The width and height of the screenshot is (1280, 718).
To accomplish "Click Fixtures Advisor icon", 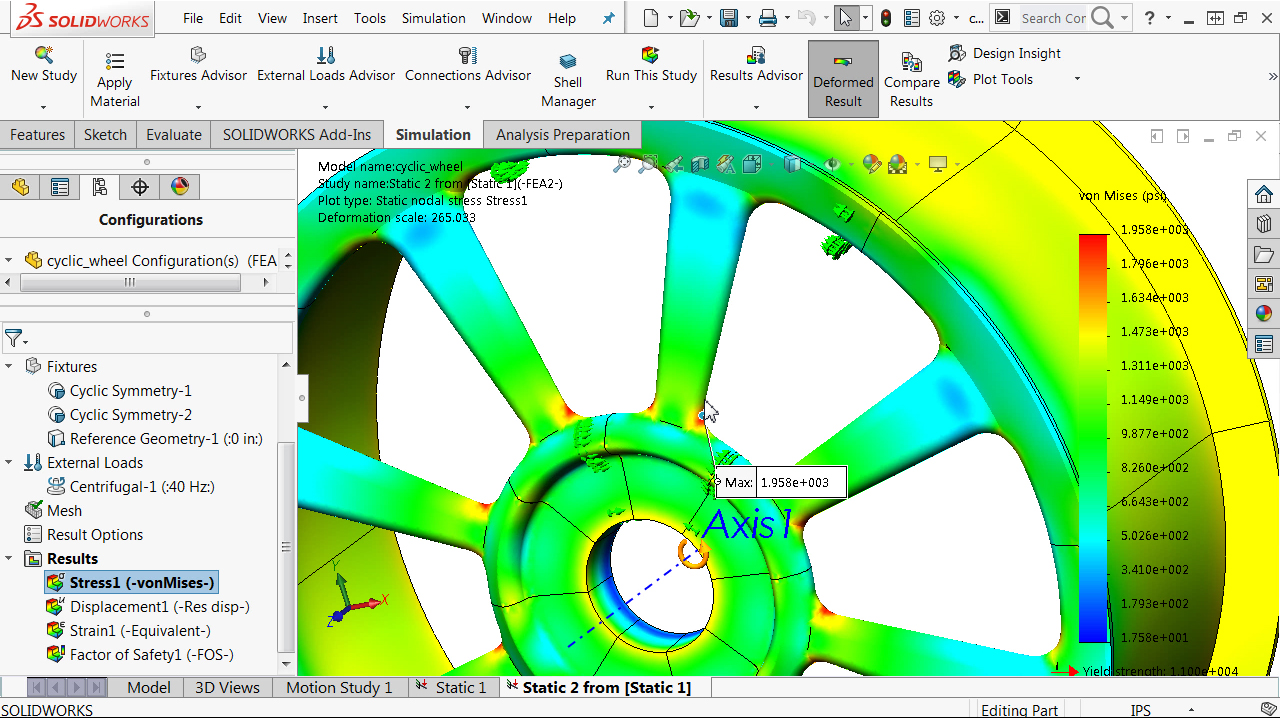I will [x=198, y=55].
